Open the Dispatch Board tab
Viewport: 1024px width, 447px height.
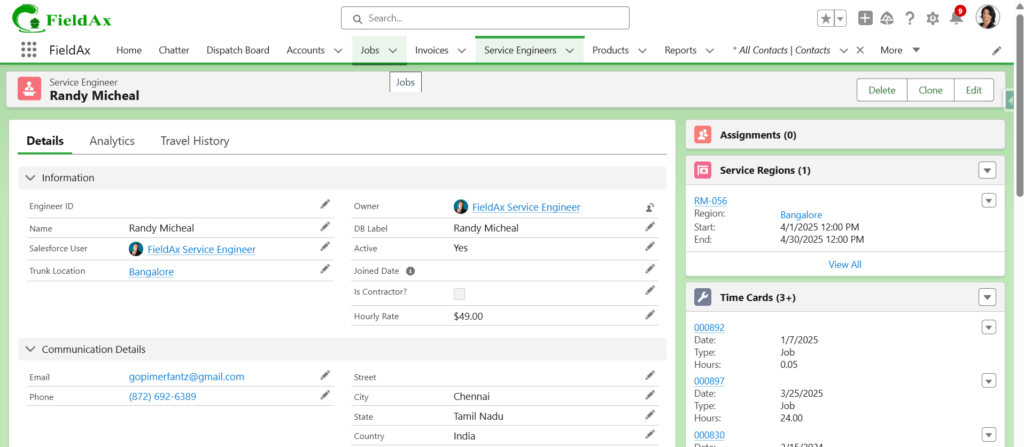pos(238,50)
